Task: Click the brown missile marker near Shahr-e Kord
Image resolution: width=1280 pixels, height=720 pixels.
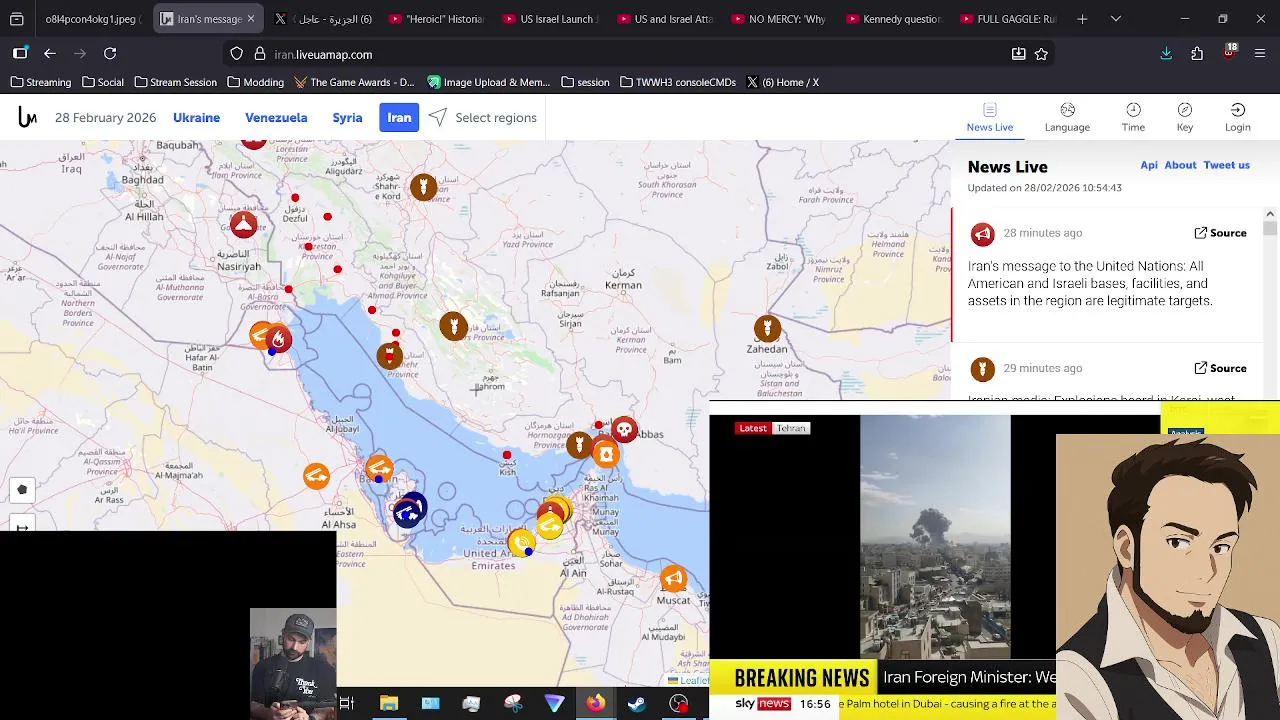Action: 423,186
